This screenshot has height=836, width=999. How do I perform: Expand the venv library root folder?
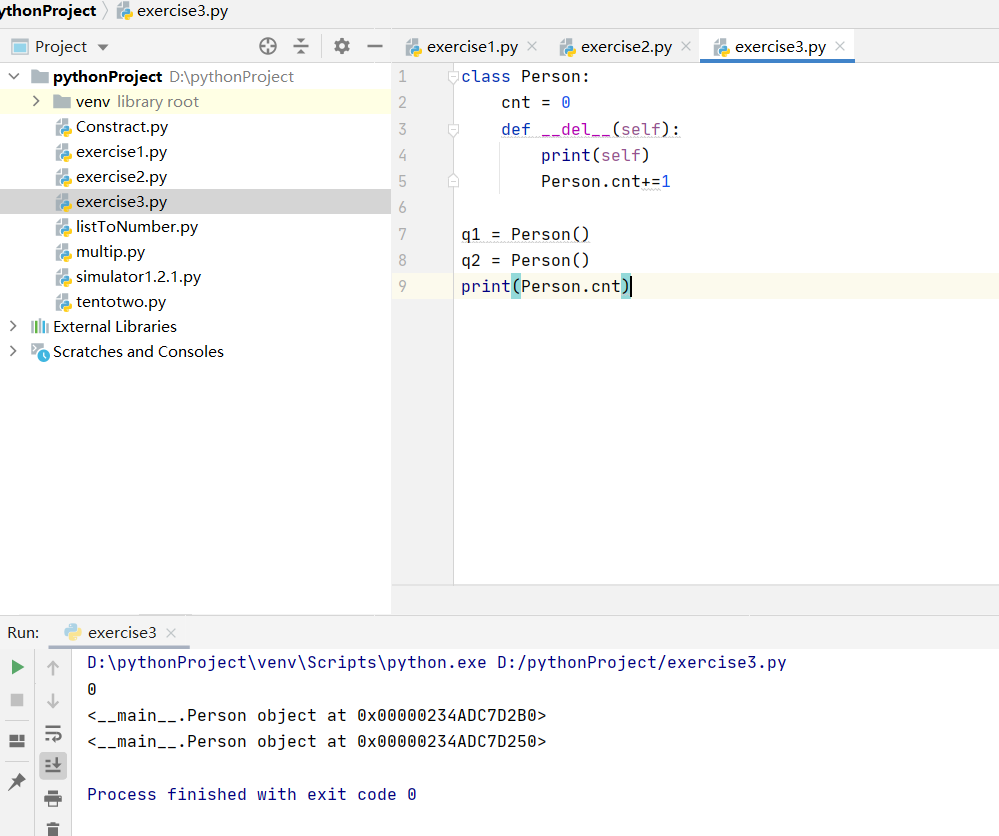coord(36,101)
